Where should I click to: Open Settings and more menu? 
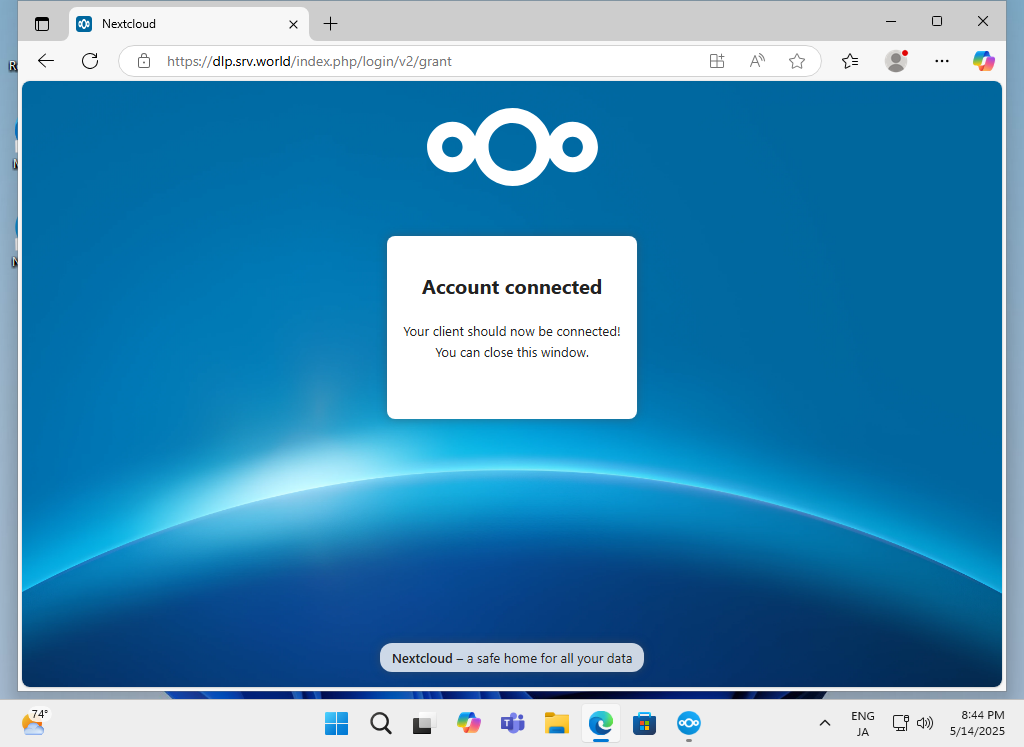click(x=942, y=61)
